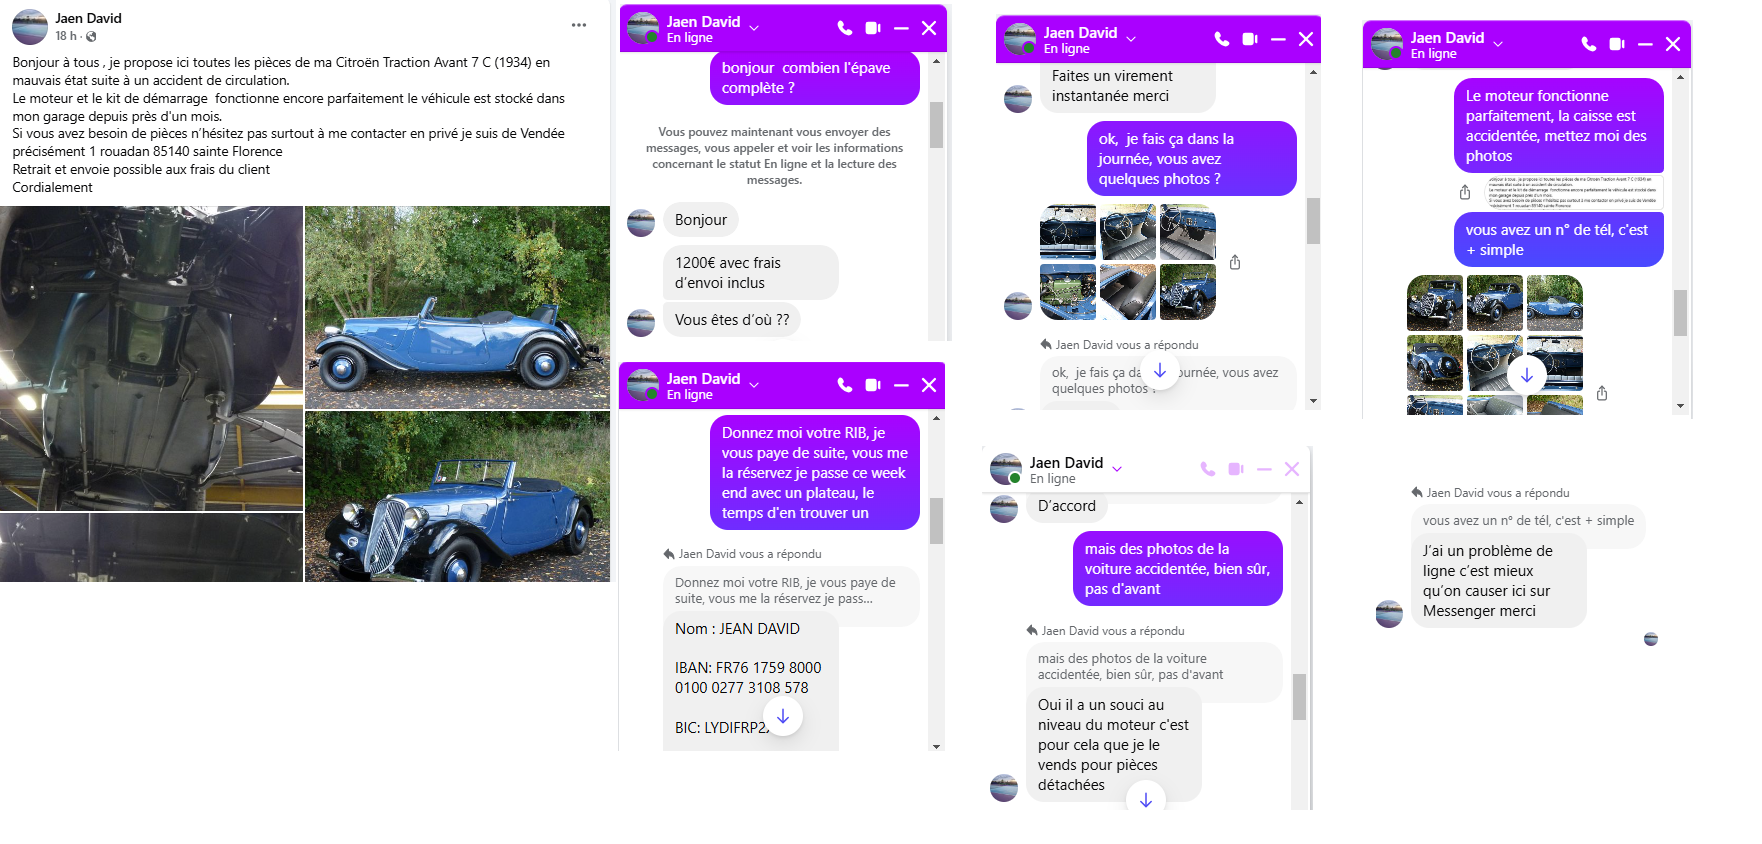Click the share icon beside interior photos grid

1235,262
